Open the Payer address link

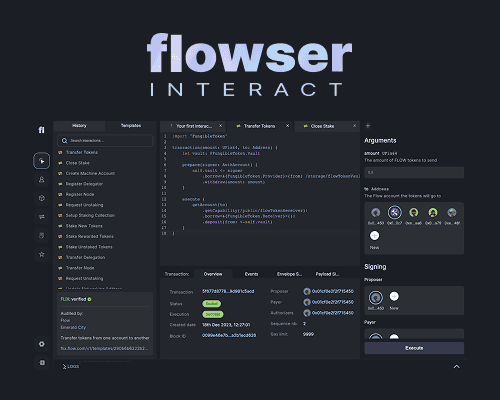(333, 302)
